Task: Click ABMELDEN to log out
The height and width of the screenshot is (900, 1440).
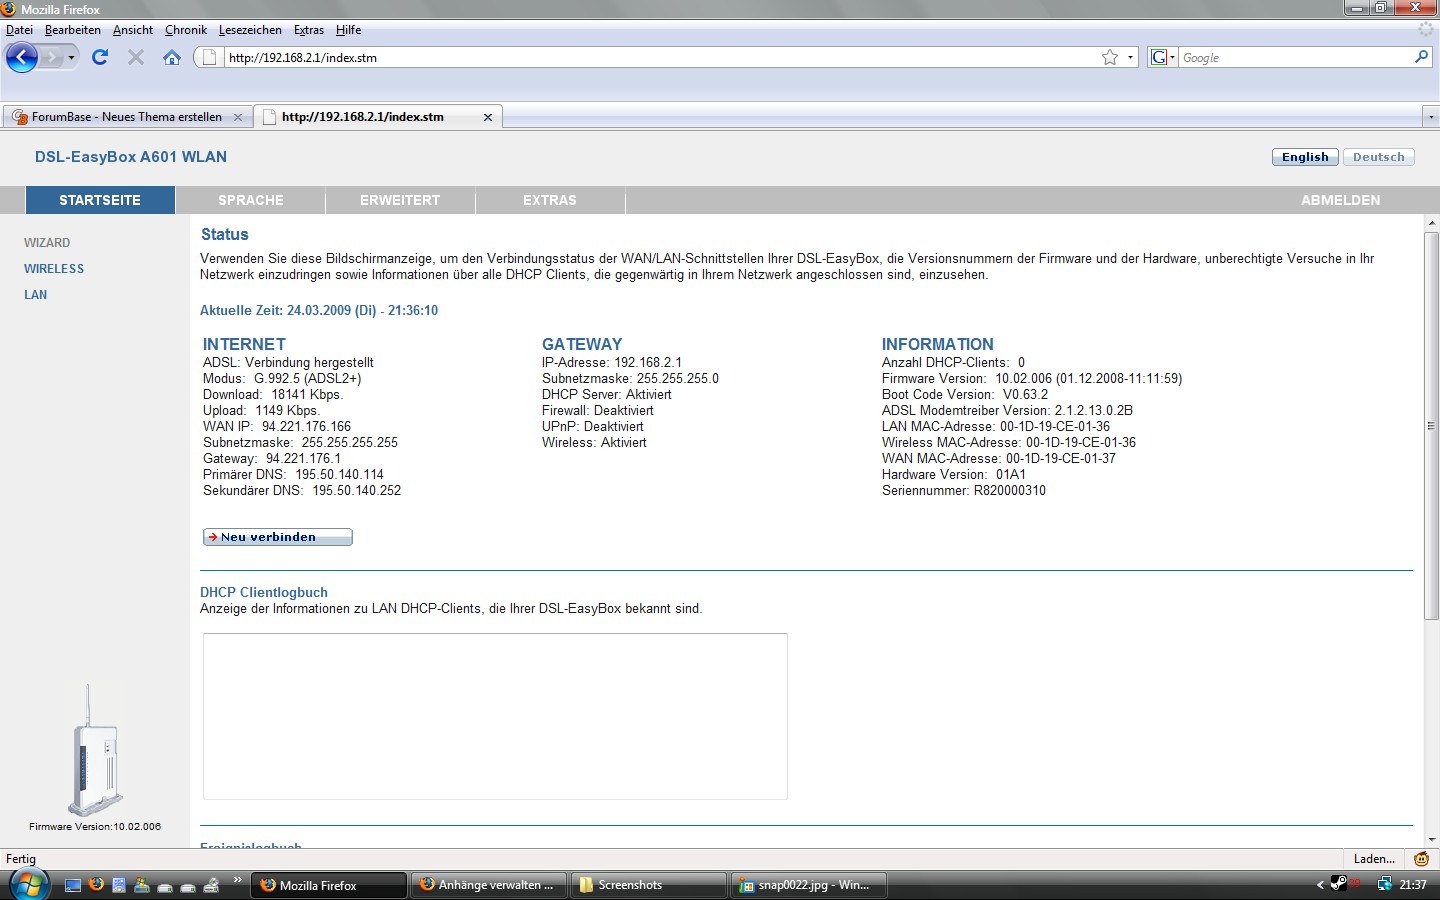Action: click(1340, 200)
